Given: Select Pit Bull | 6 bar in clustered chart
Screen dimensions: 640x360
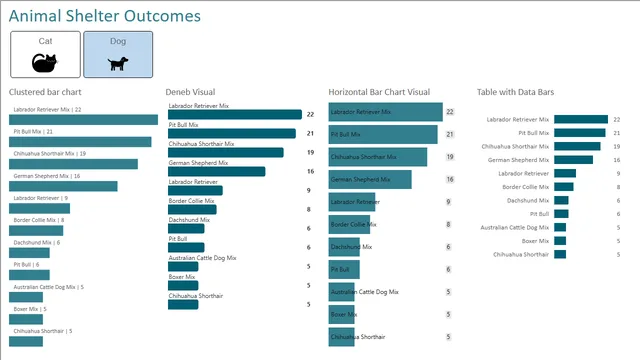Looking at the screenshot, I should tap(29, 275).
